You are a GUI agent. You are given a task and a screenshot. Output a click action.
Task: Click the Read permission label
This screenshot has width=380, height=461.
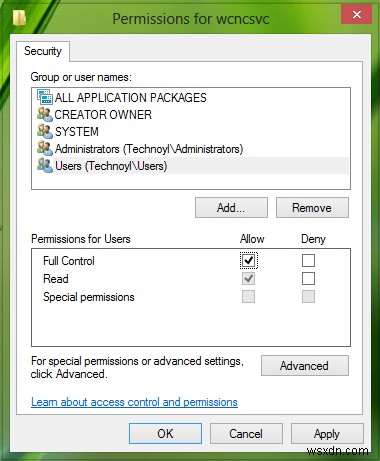tap(56, 279)
